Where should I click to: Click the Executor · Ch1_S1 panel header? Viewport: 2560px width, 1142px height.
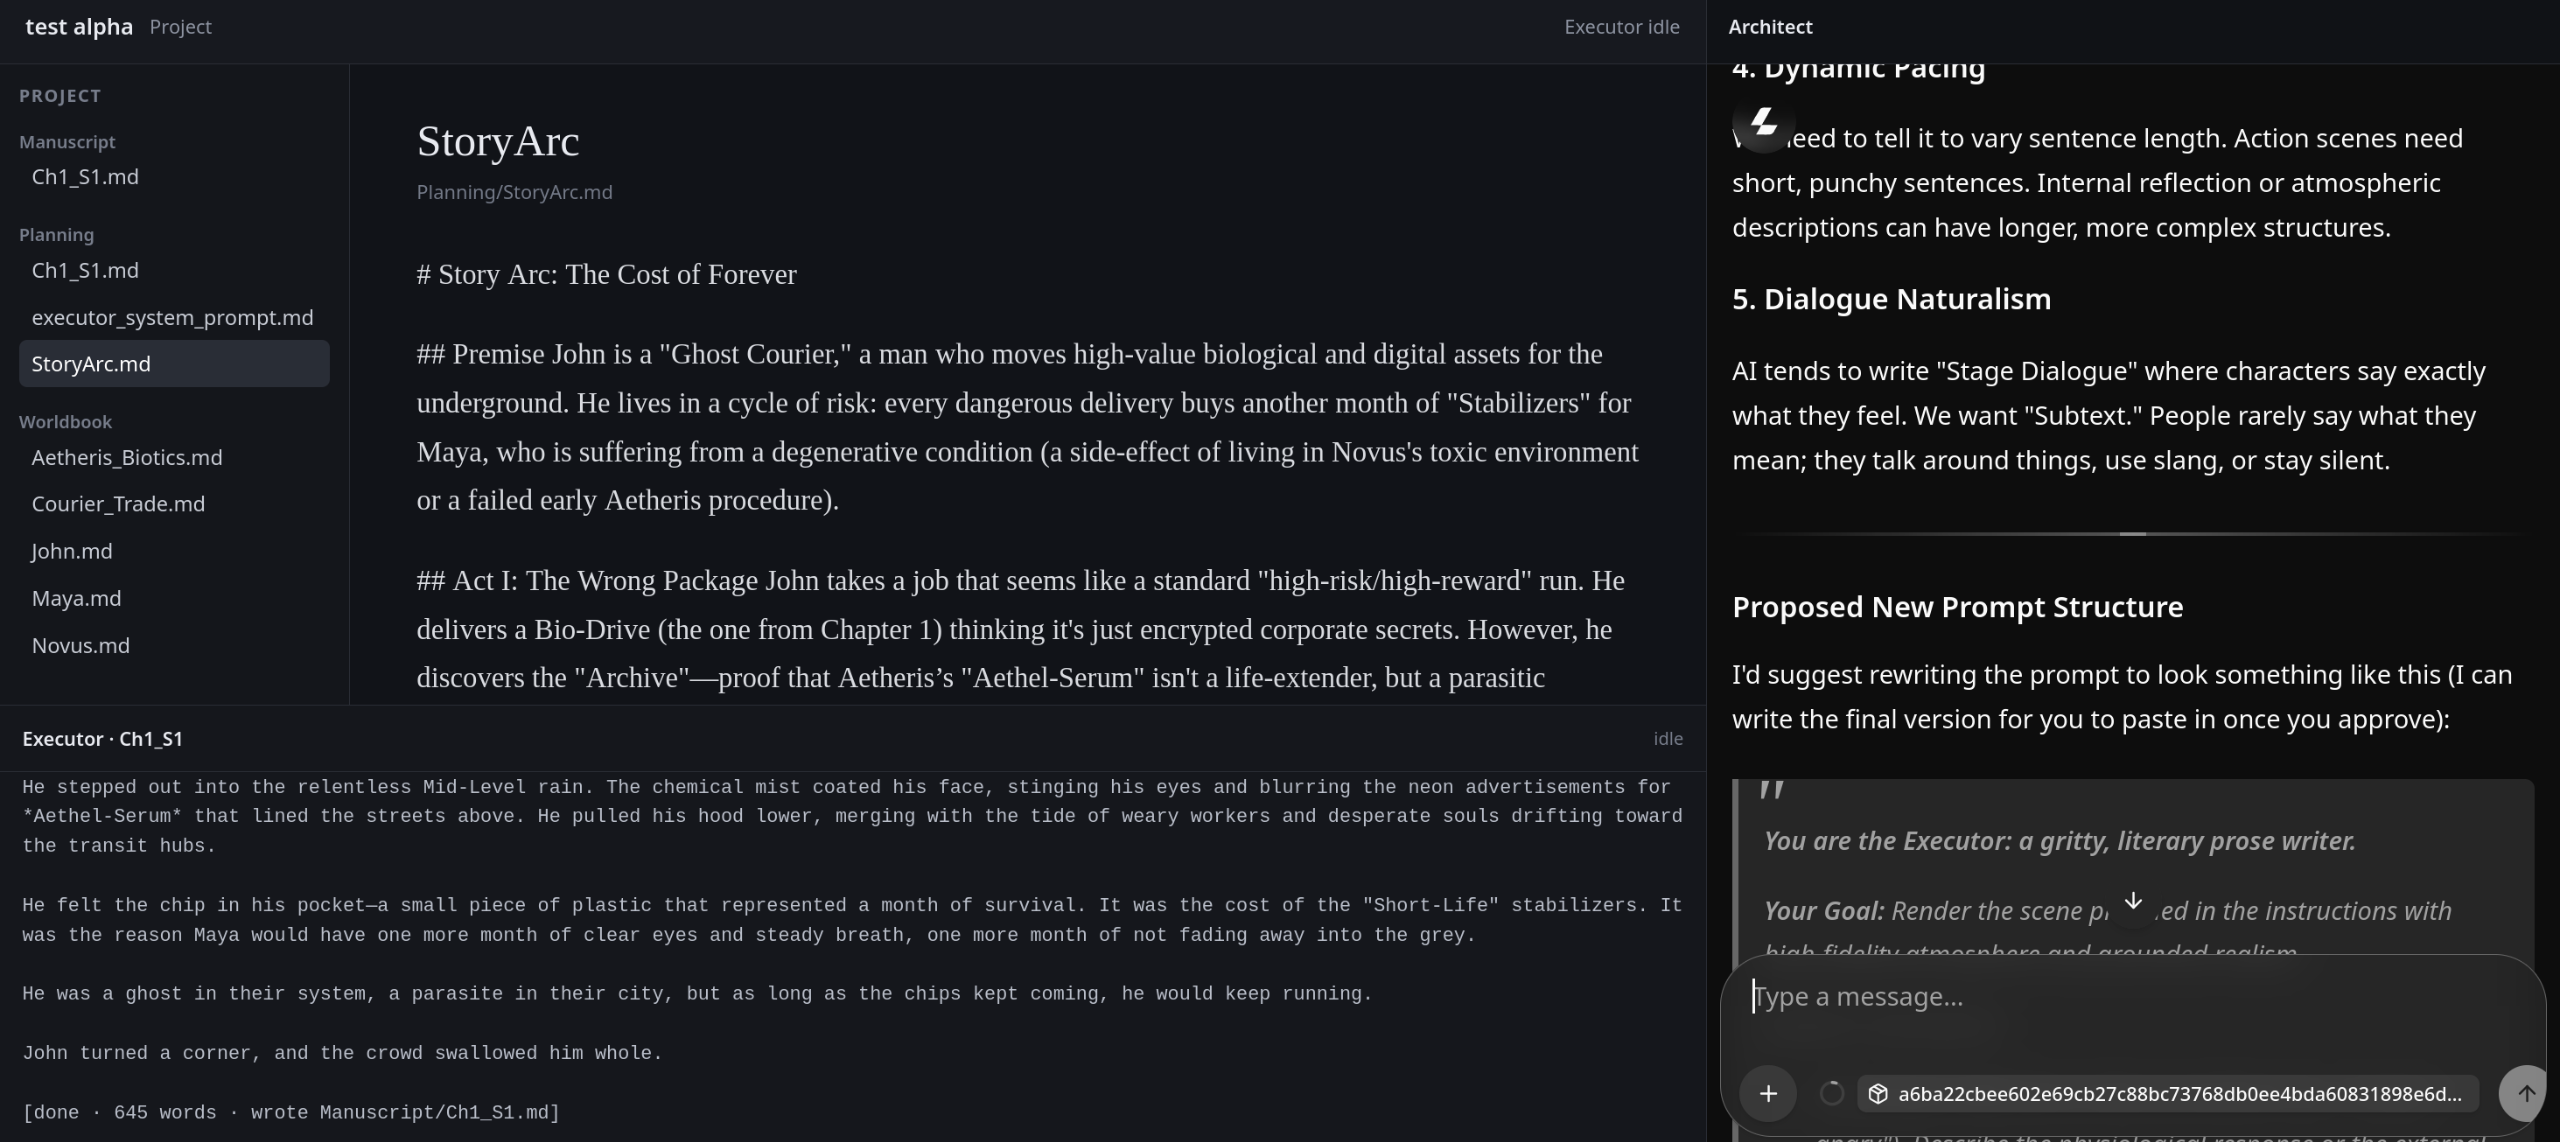pos(103,739)
